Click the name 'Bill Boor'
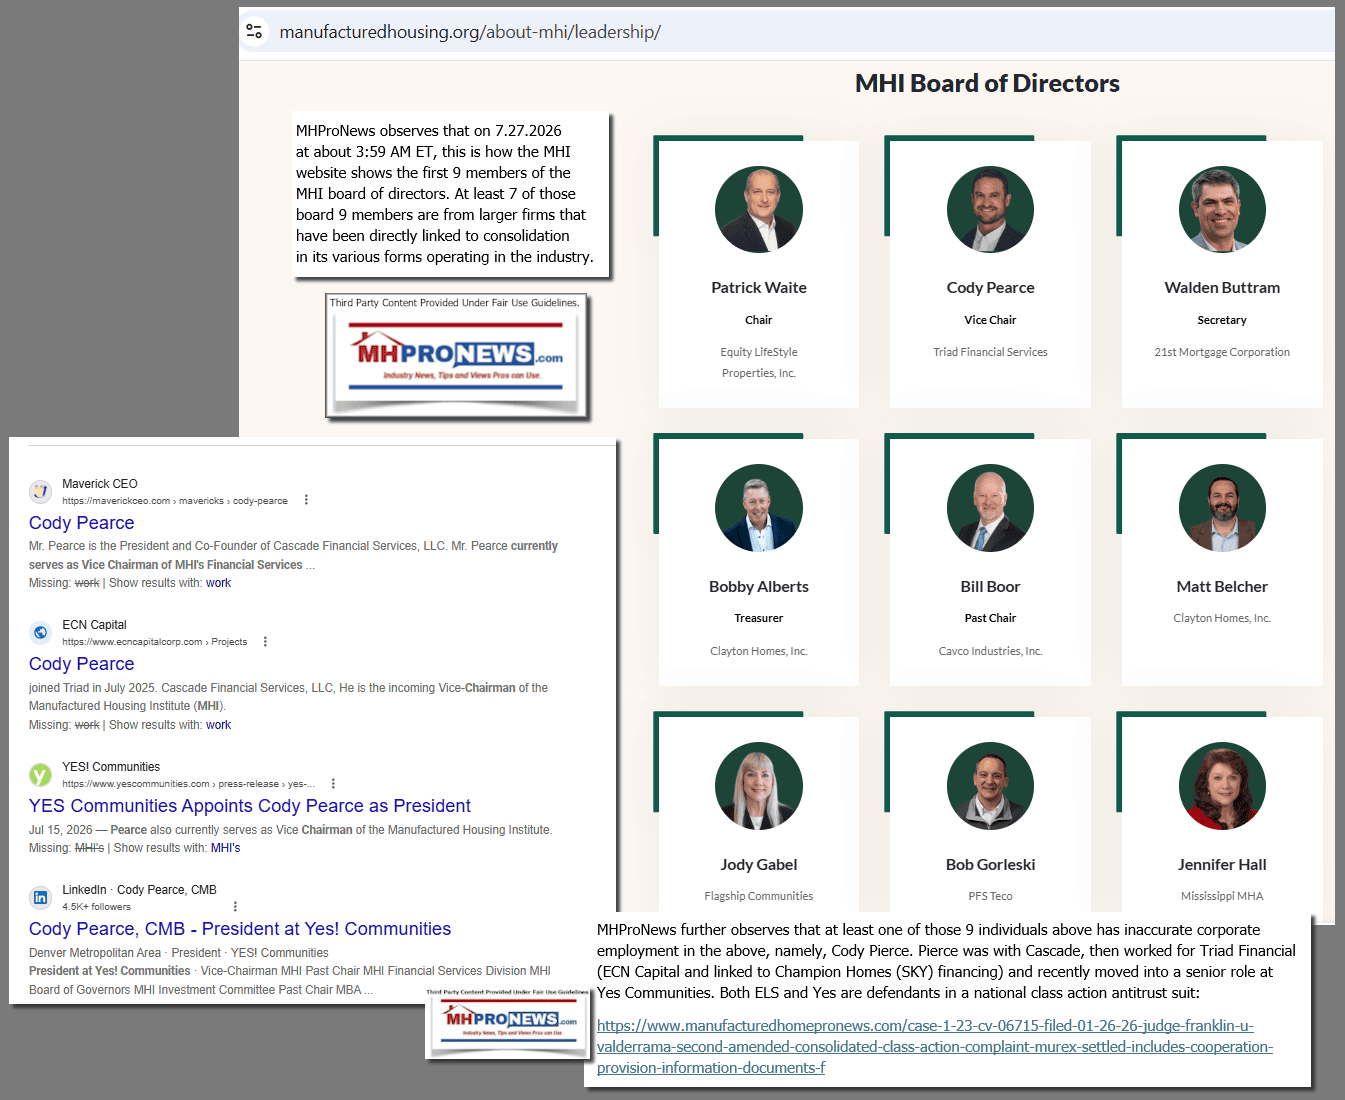The height and width of the screenshot is (1100, 1345). tap(990, 587)
